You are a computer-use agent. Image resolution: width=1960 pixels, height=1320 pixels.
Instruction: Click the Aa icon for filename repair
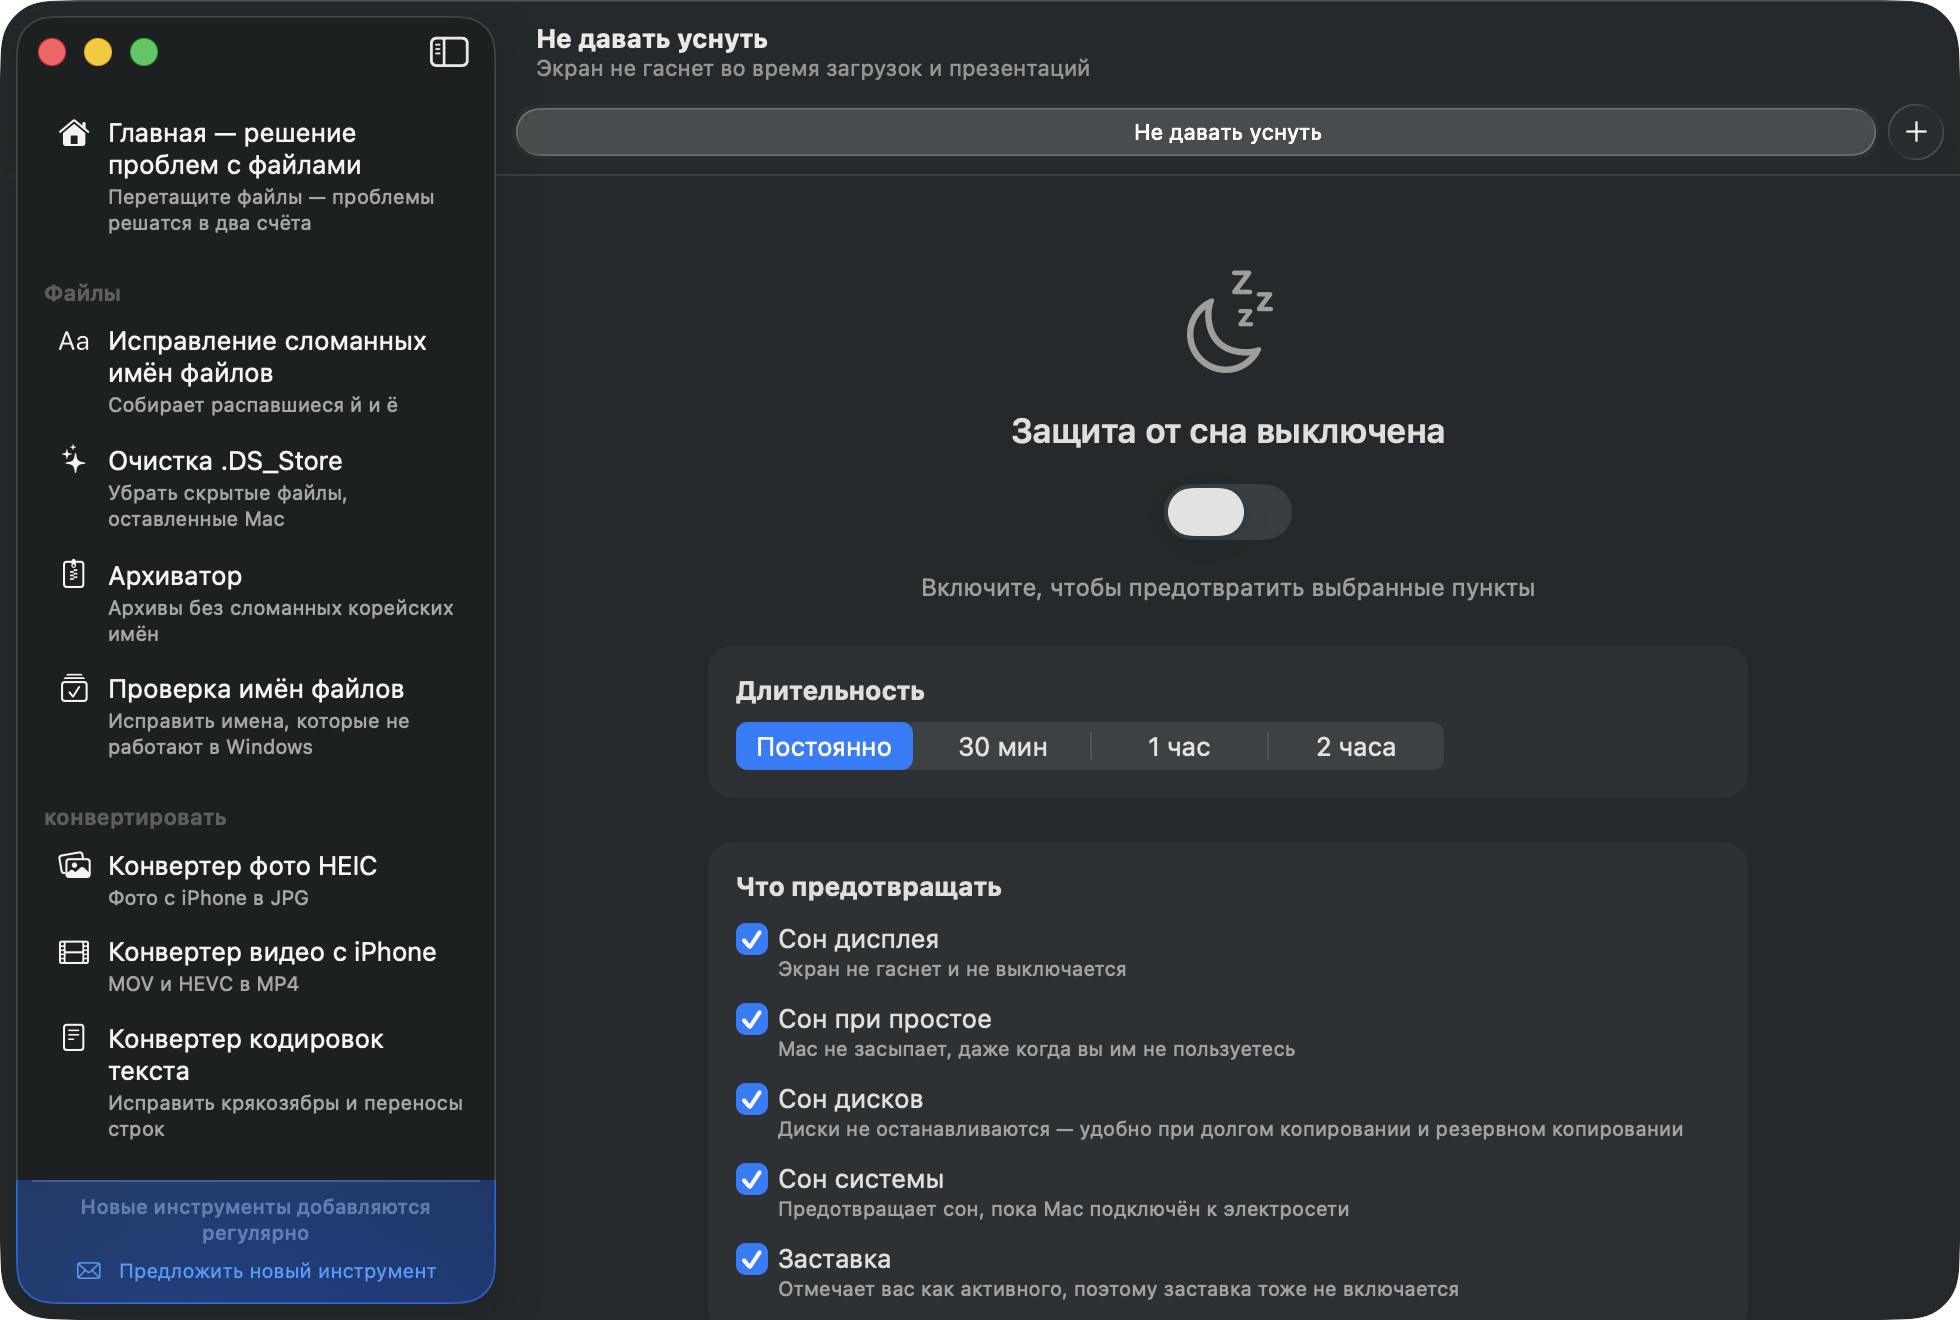(74, 341)
